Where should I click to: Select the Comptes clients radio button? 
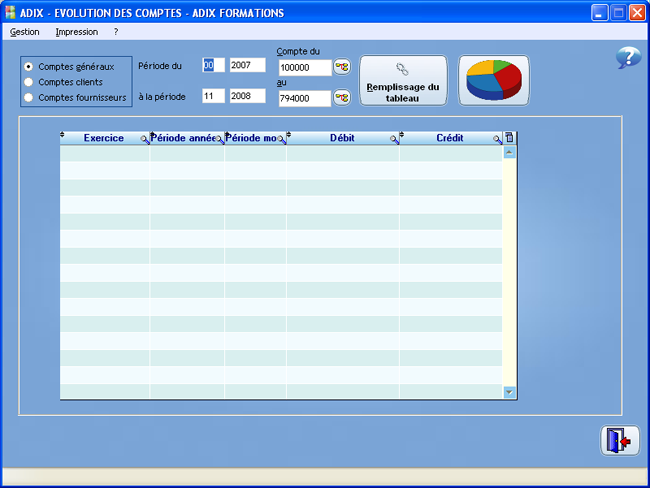tap(28, 82)
